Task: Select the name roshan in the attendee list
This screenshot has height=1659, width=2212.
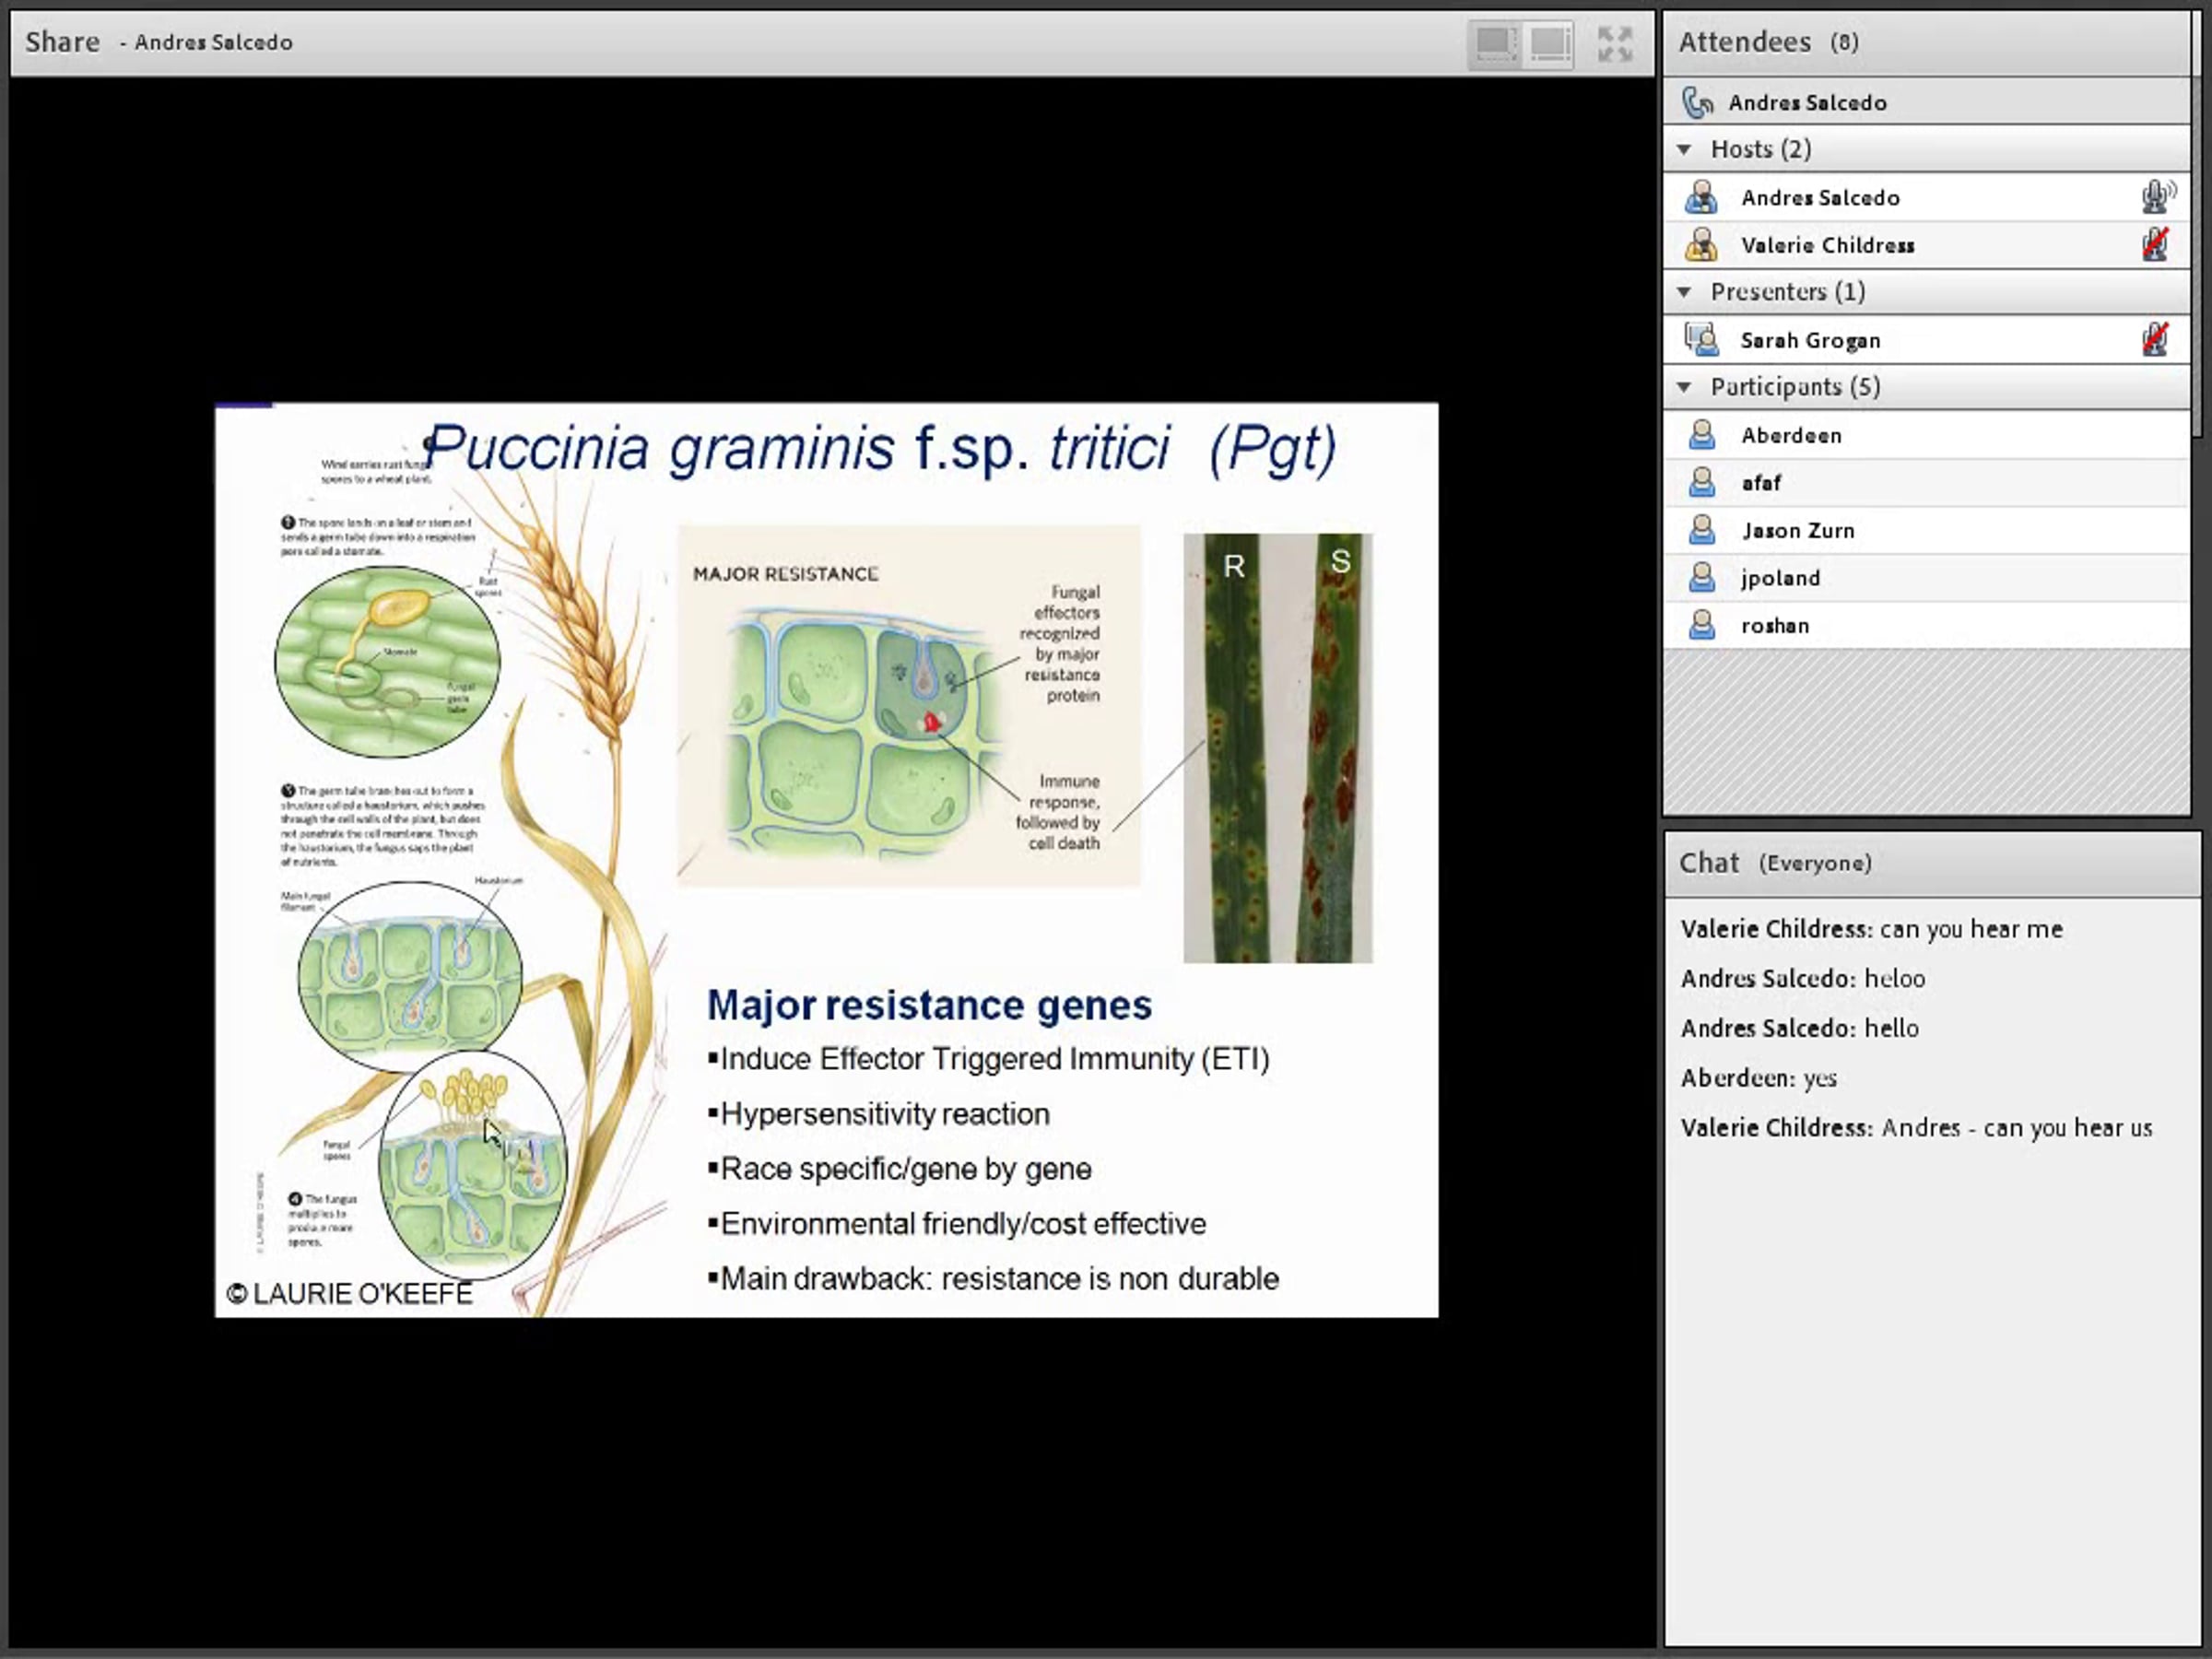Action: click(1775, 626)
